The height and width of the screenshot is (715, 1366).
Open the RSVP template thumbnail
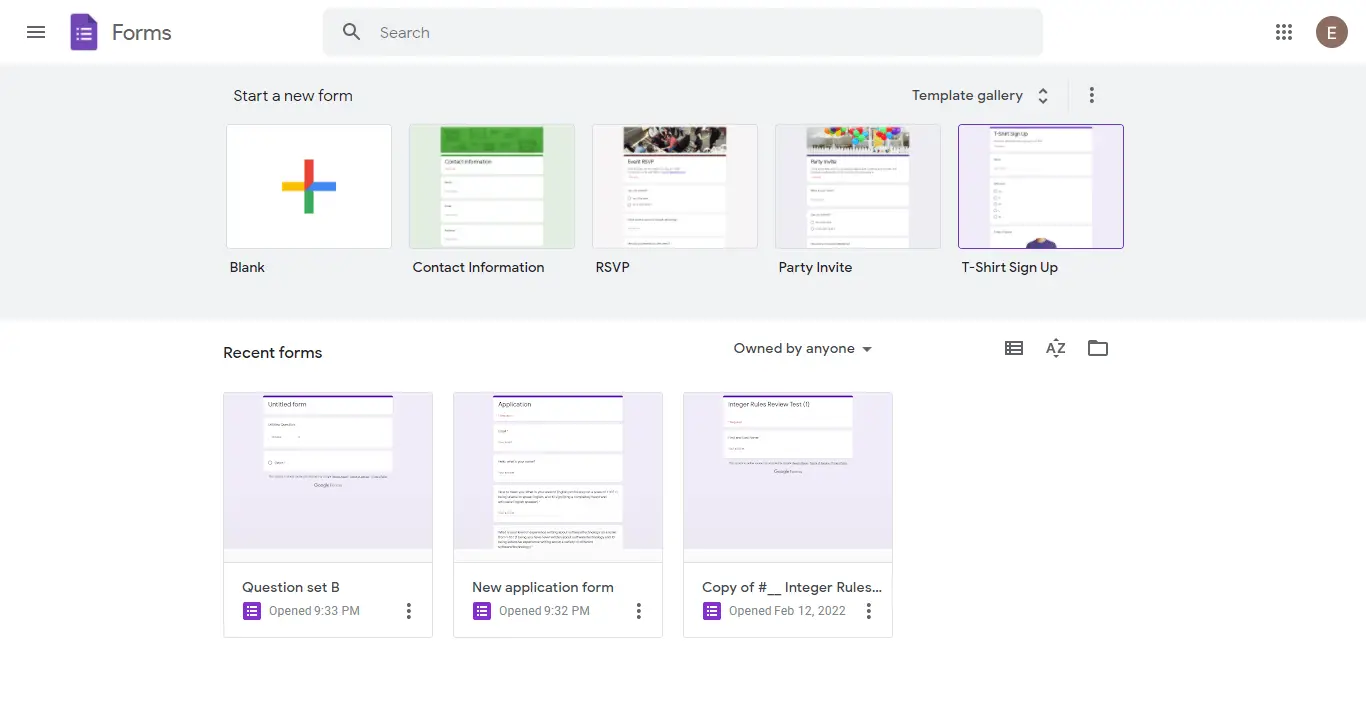tap(675, 186)
